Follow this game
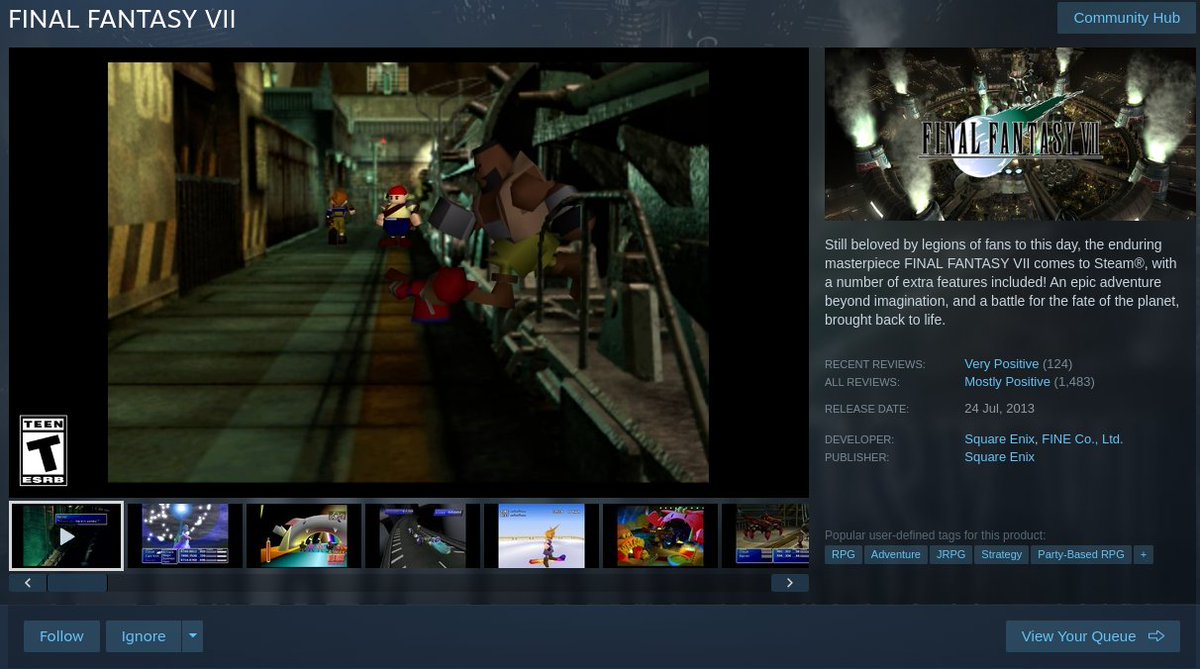The width and height of the screenshot is (1200, 669). 62,636
